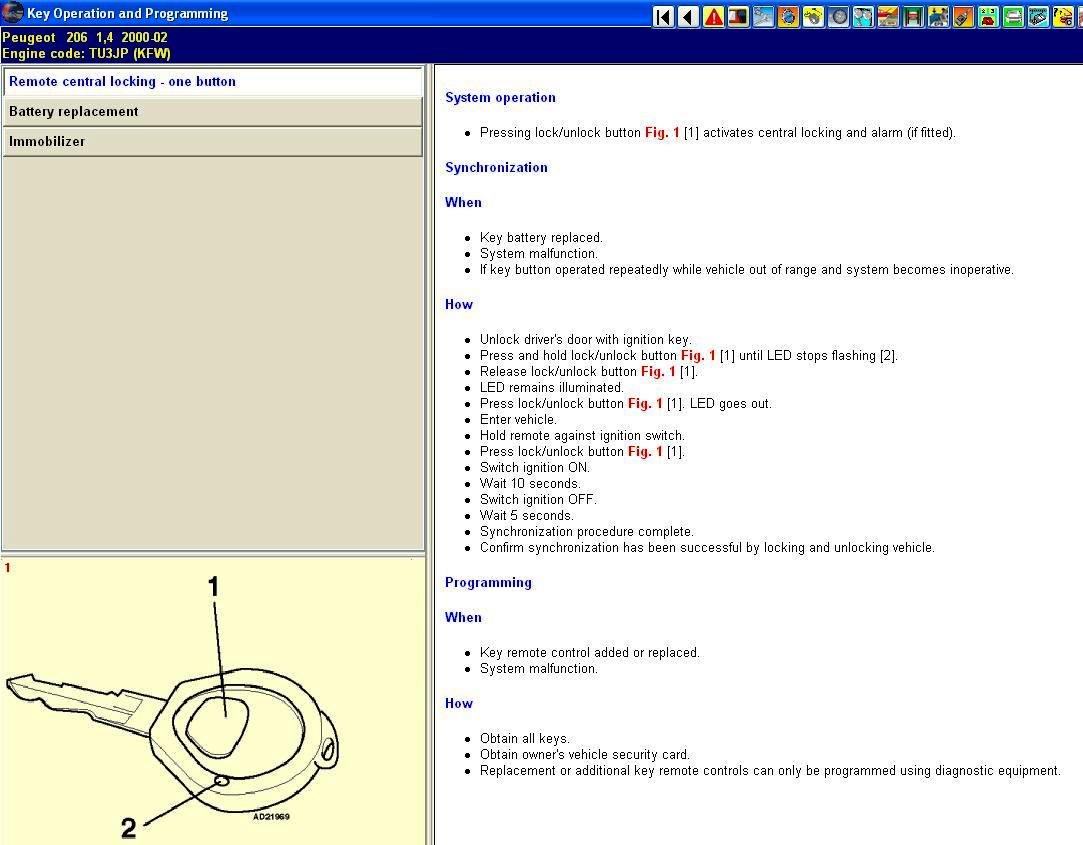The height and width of the screenshot is (845, 1083).
Task: Select the yellow timing belt icon
Action: pos(813,16)
